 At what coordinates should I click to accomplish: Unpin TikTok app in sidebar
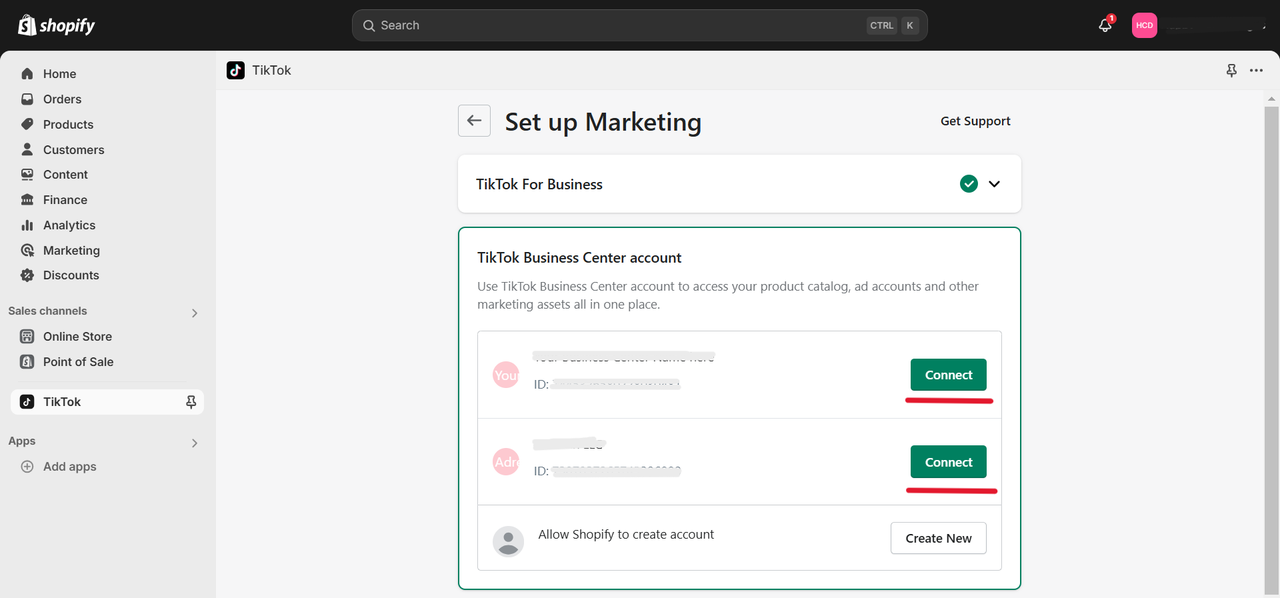191,402
